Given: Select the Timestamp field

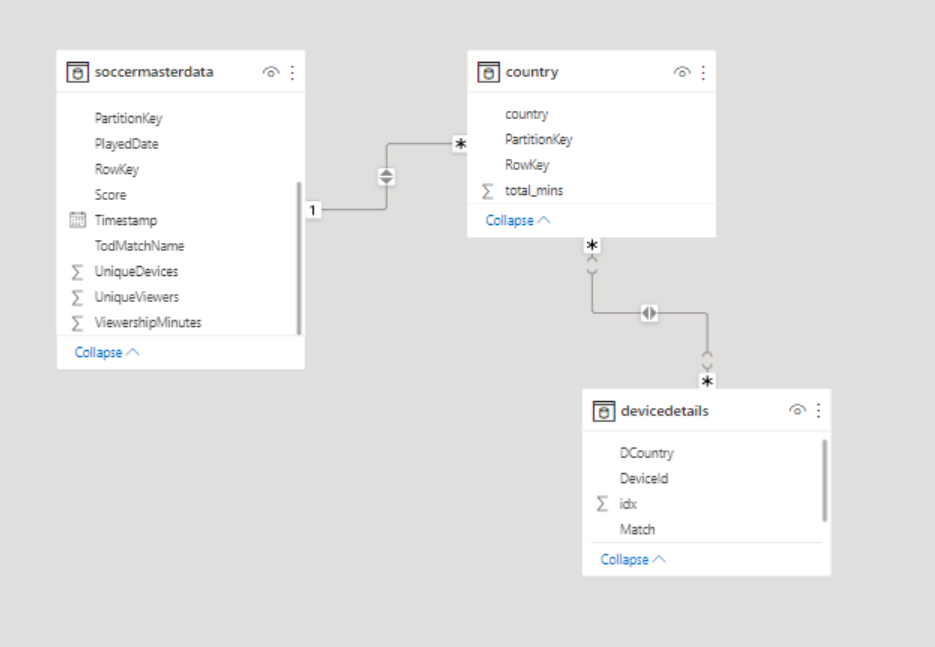Looking at the screenshot, I should [x=126, y=220].
